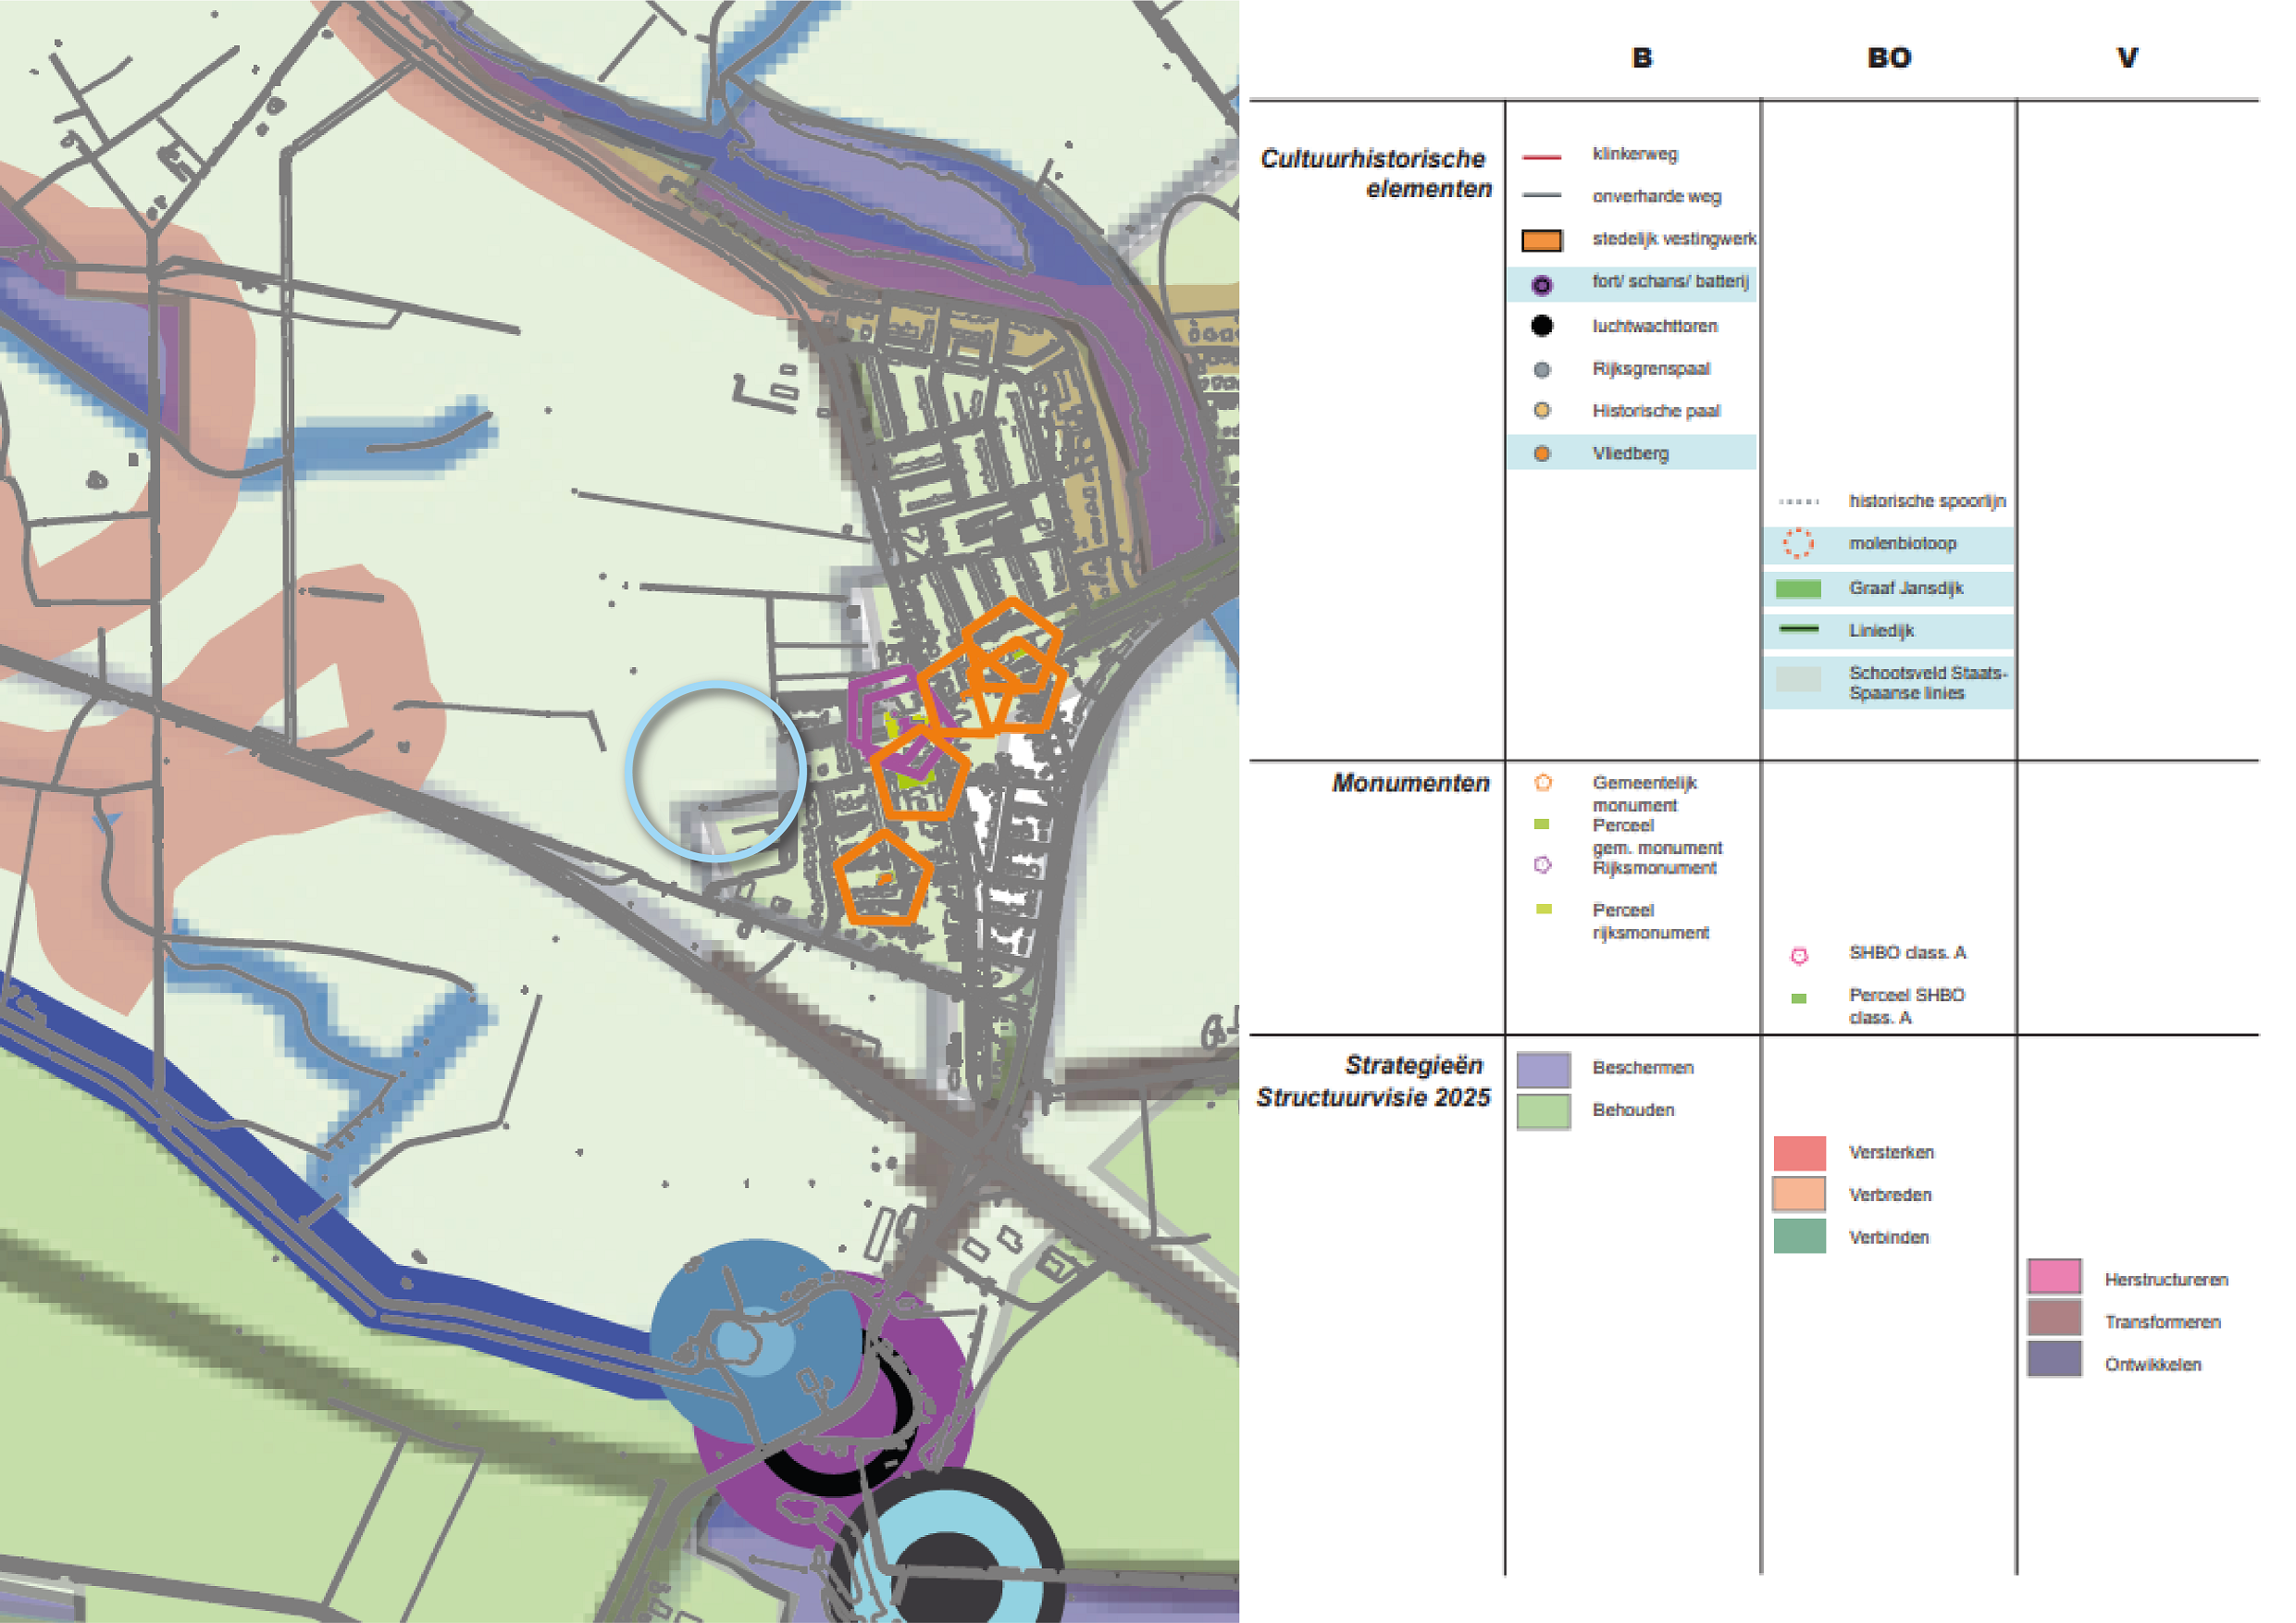Screen dimensions: 2296x1623
Task: Click the V column header
Action: [x=2127, y=58]
